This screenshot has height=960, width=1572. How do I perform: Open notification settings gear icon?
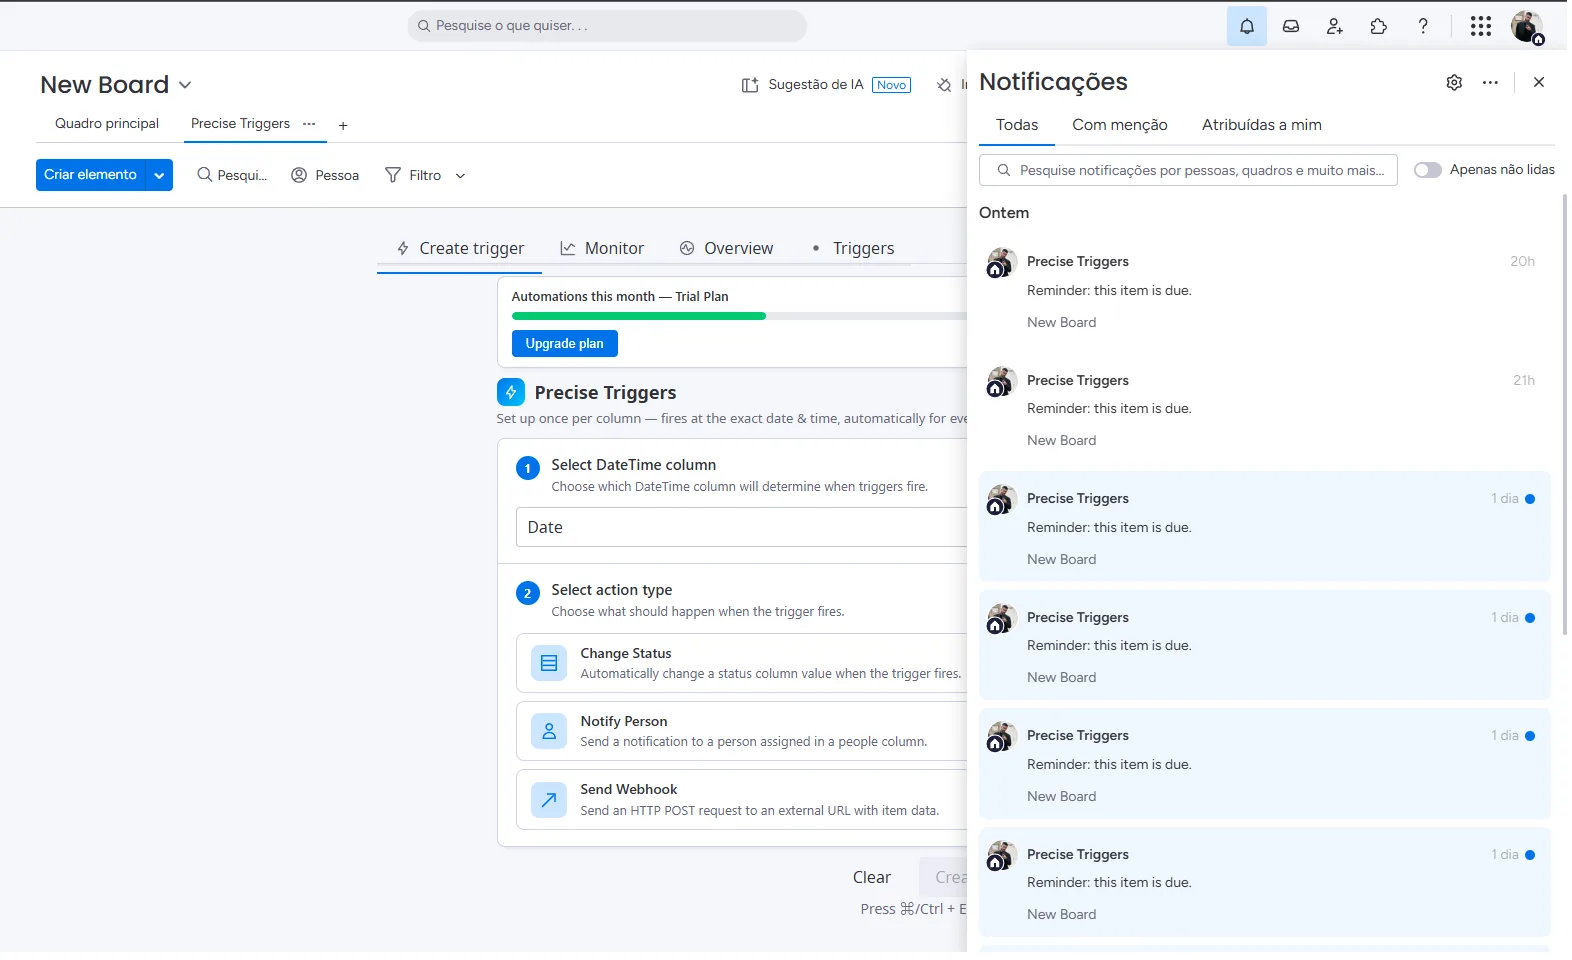(x=1454, y=82)
